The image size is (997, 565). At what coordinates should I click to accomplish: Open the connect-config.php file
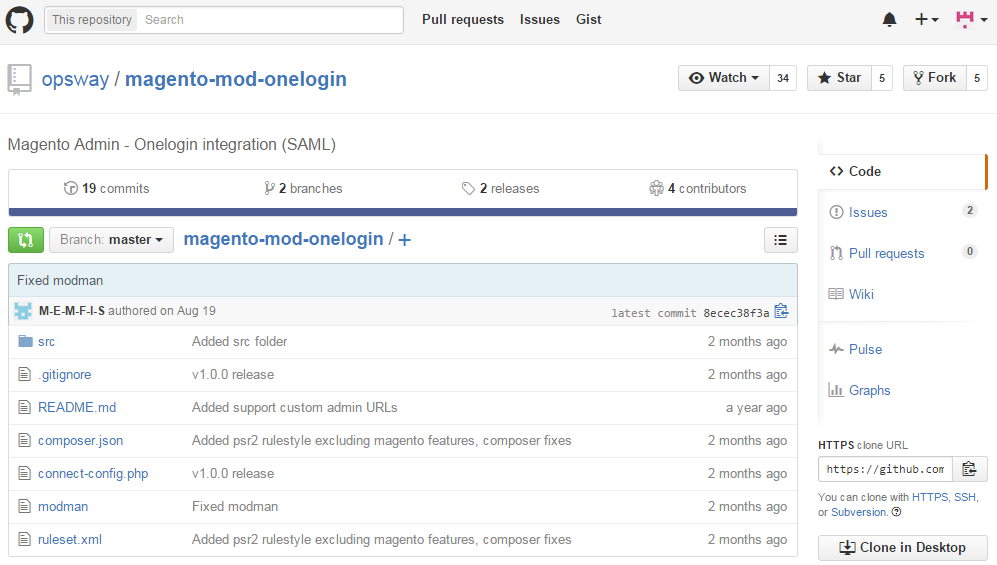[x=93, y=473]
